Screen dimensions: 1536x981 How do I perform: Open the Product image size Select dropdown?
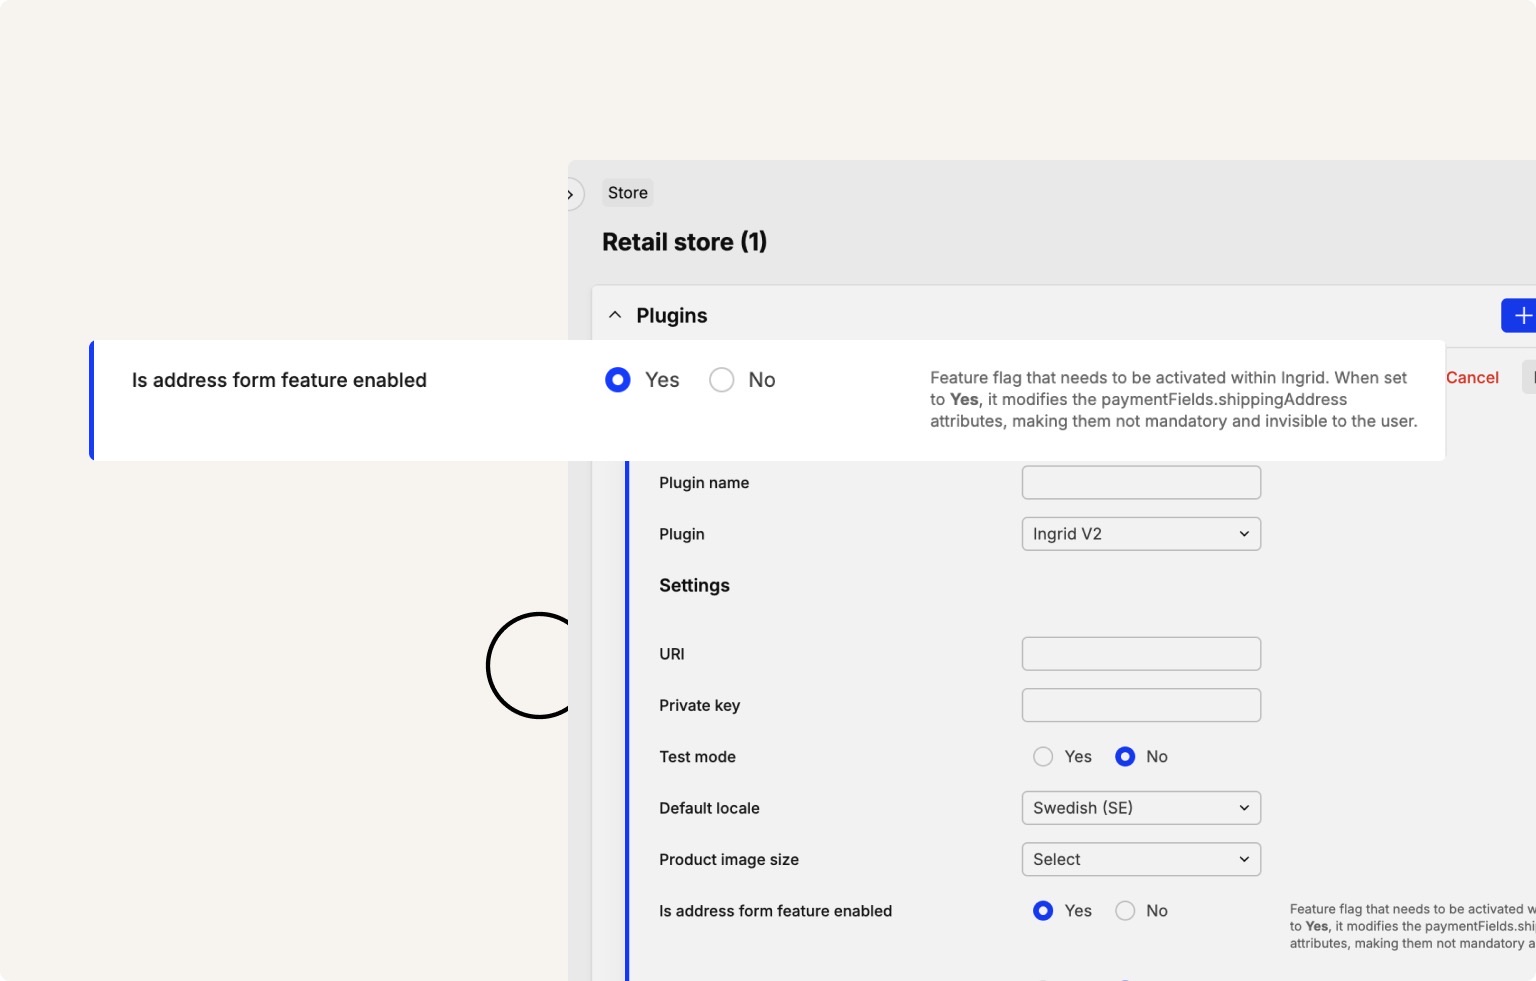pos(1140,860)
